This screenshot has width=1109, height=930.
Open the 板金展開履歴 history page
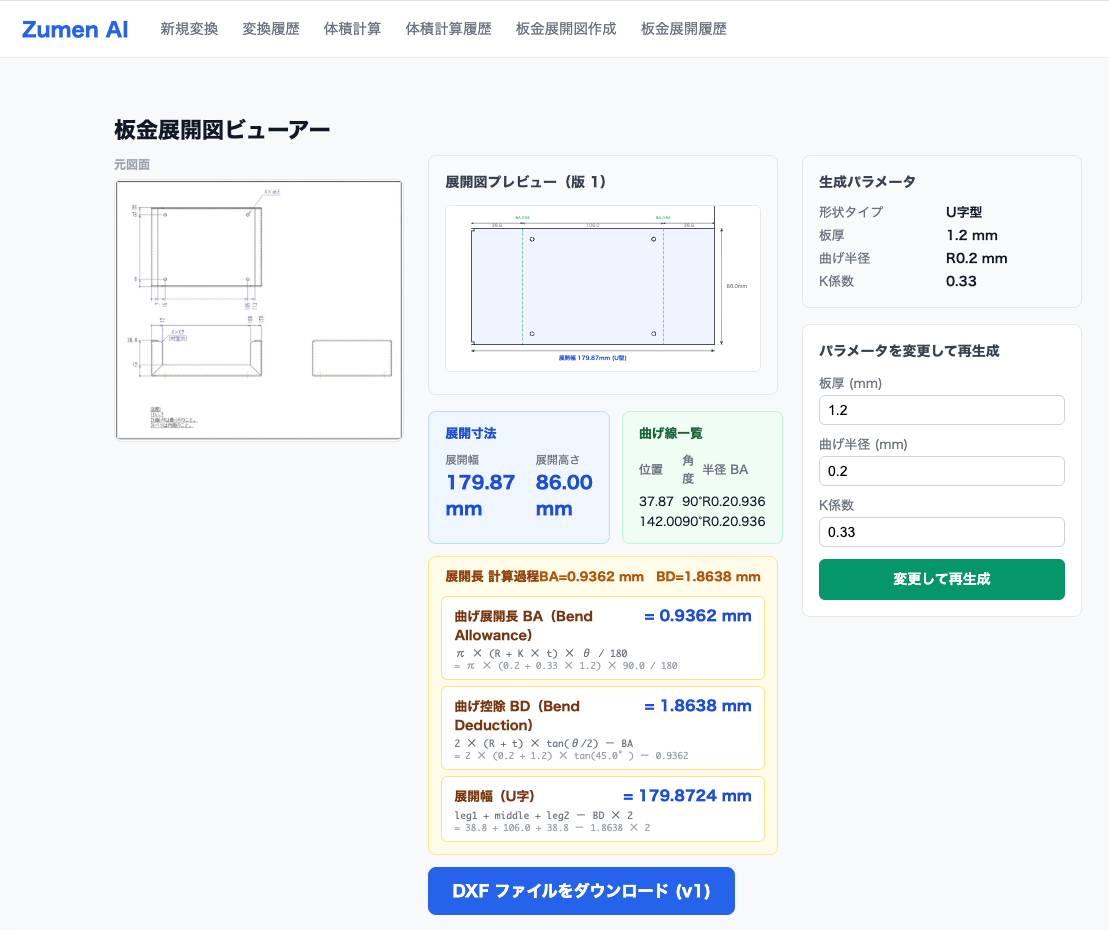point(682,29)
